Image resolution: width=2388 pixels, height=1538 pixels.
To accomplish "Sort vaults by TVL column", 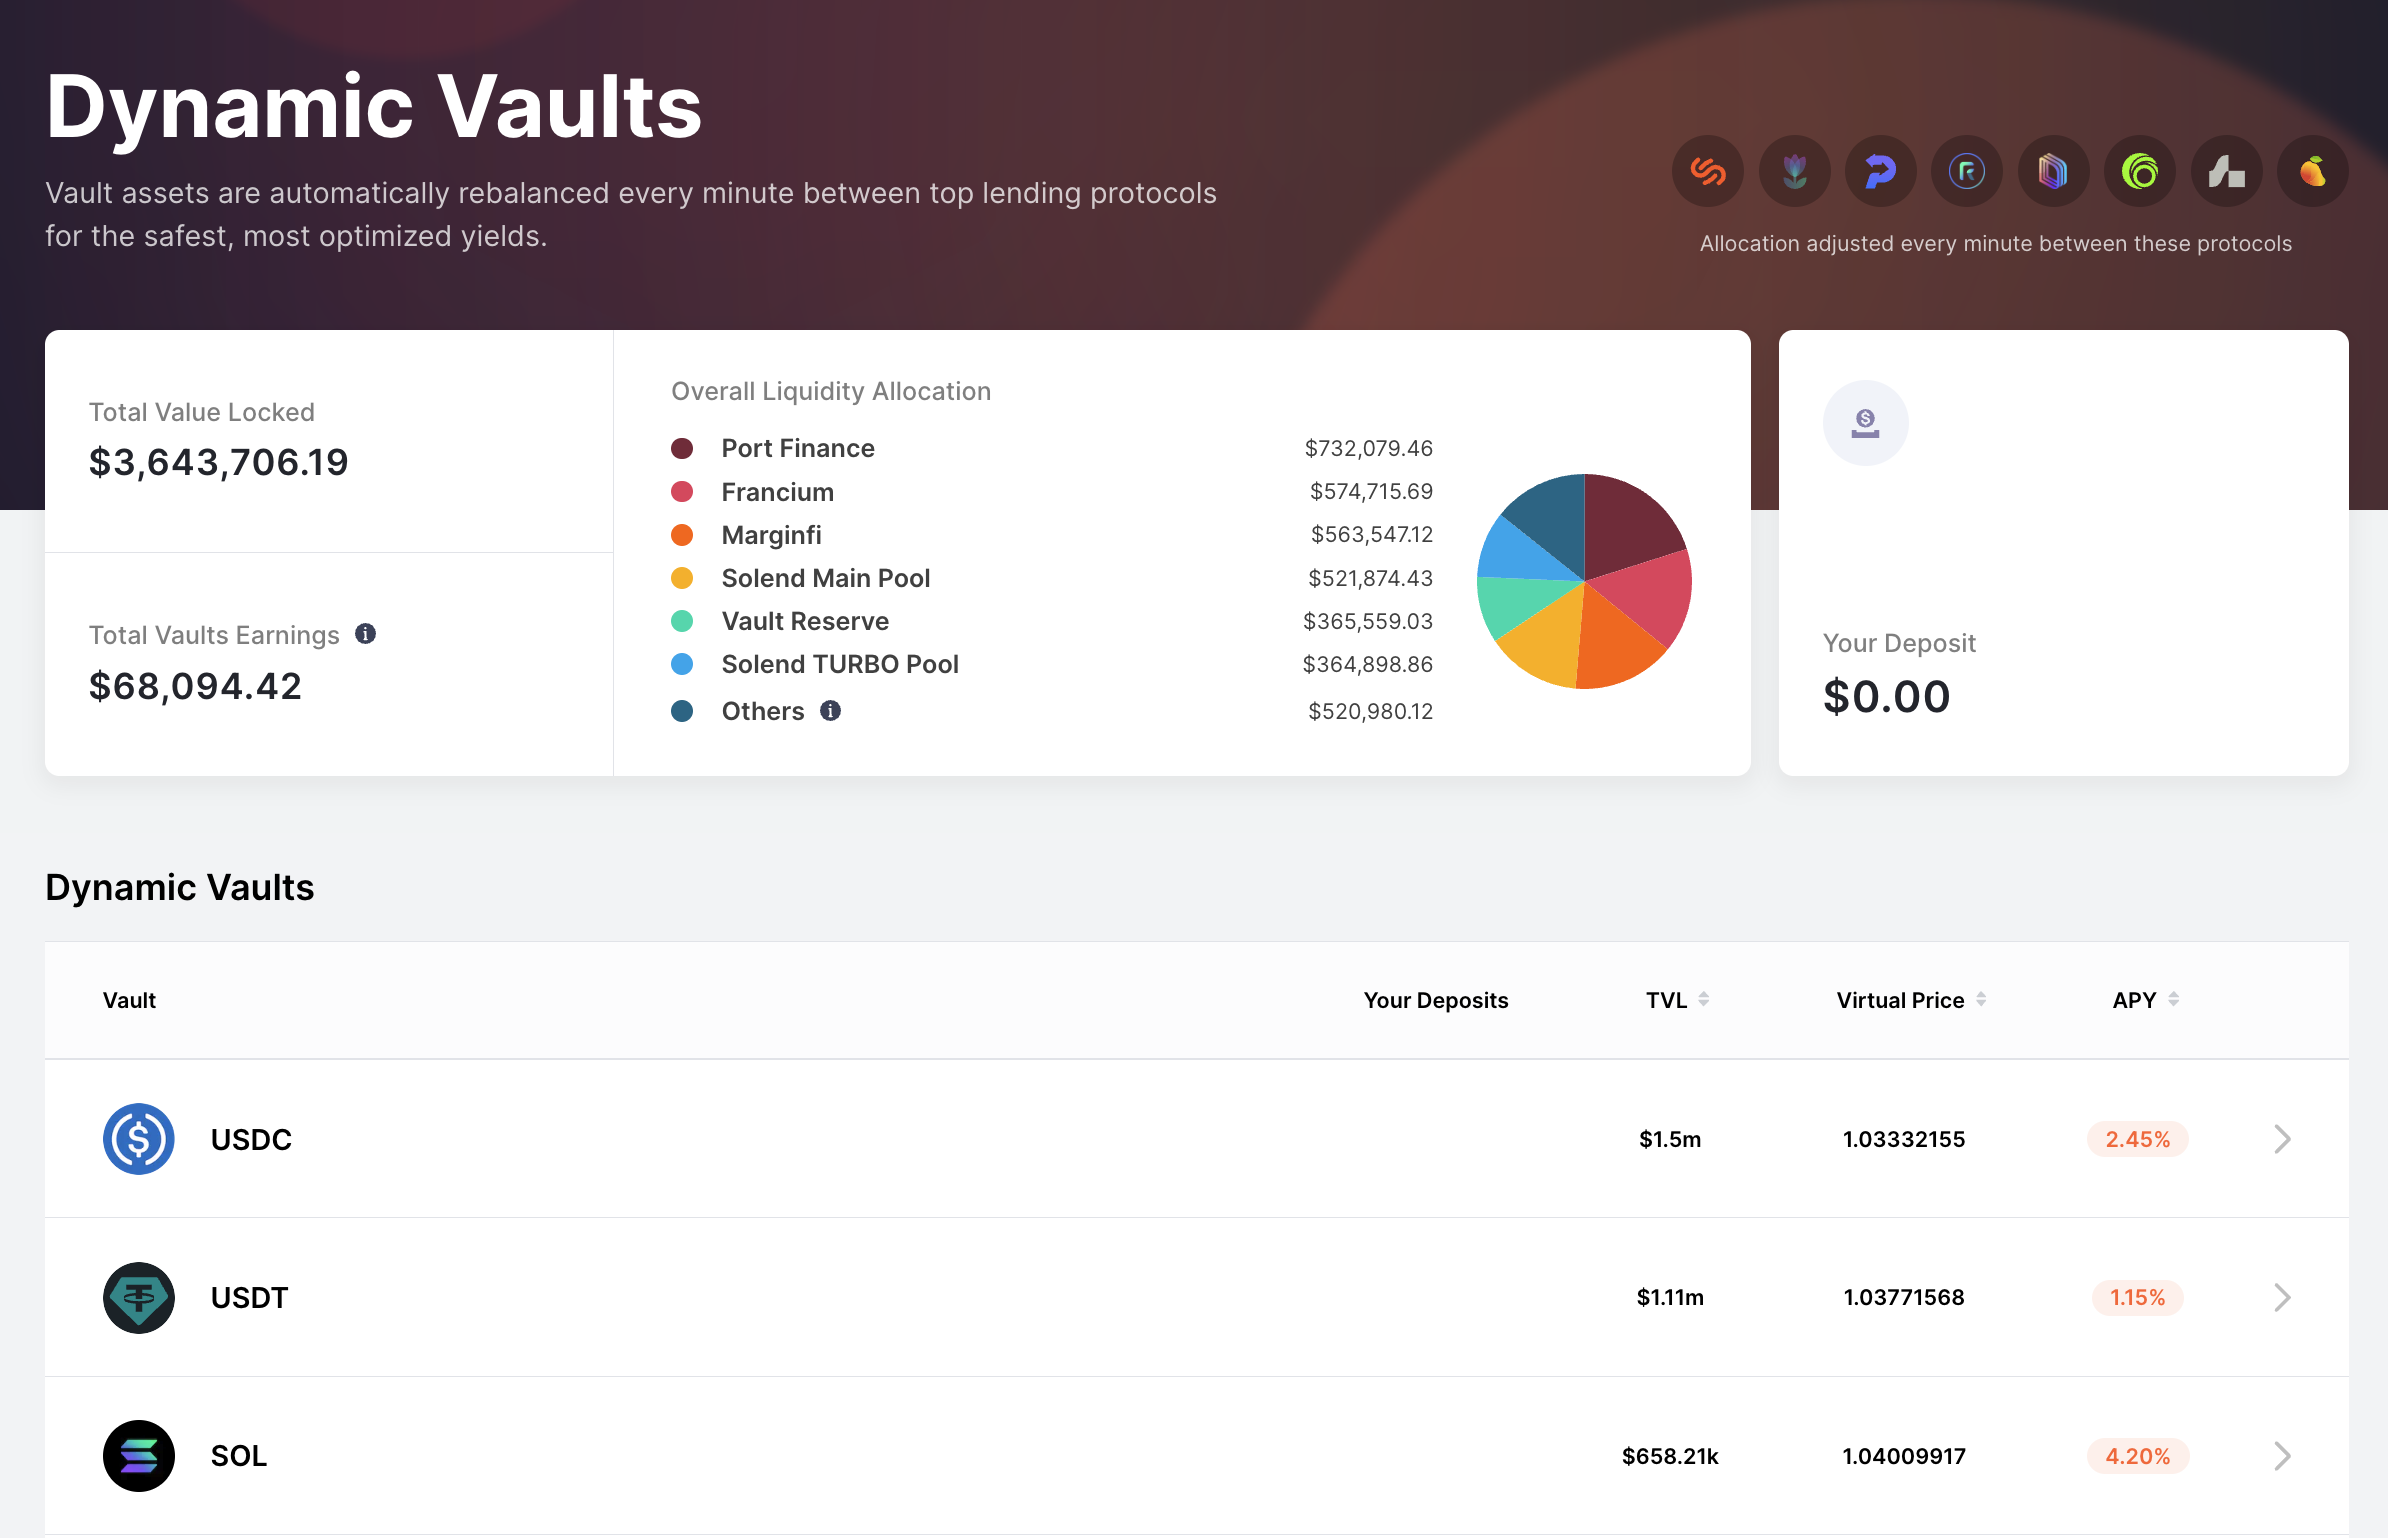I will (x=1703, y=999).
